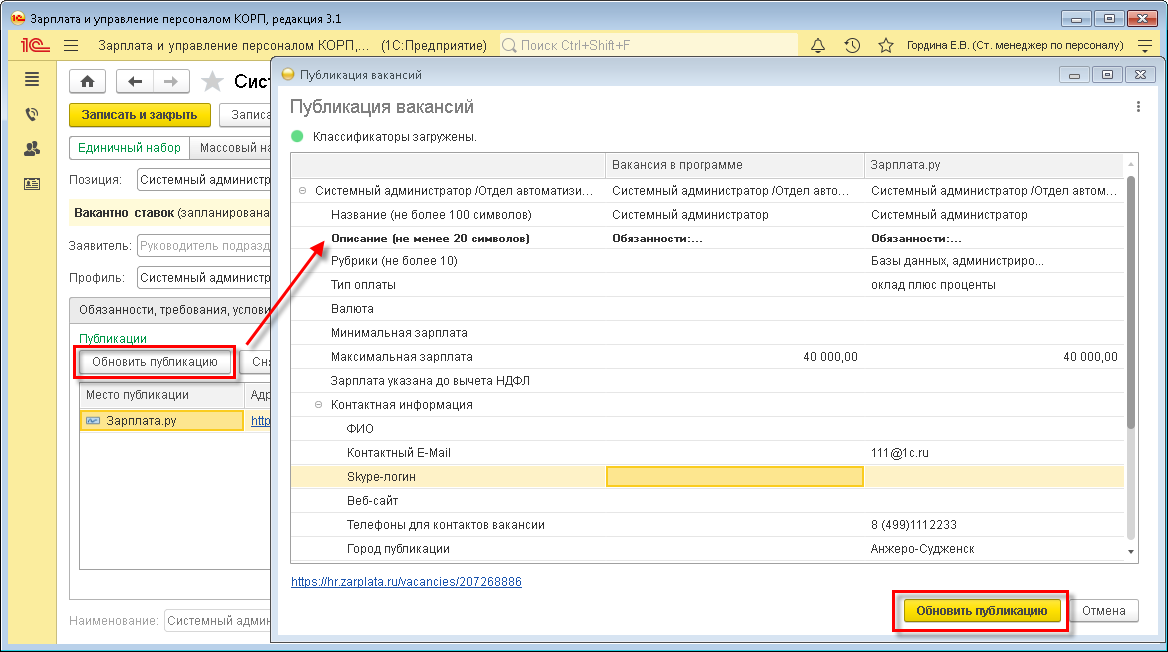
Task: Open the people section icon in sidebar
Action: click(x=32, y=149)
